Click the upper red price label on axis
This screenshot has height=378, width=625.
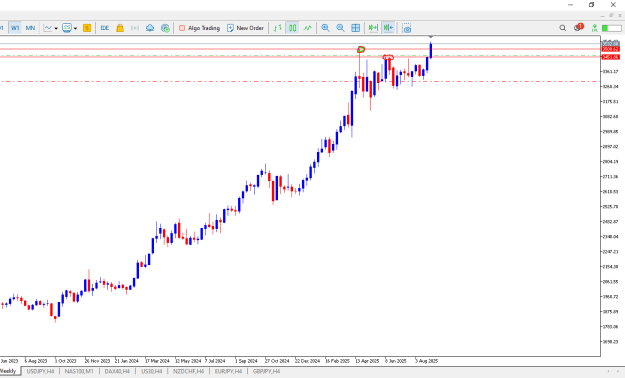(611, 49)
